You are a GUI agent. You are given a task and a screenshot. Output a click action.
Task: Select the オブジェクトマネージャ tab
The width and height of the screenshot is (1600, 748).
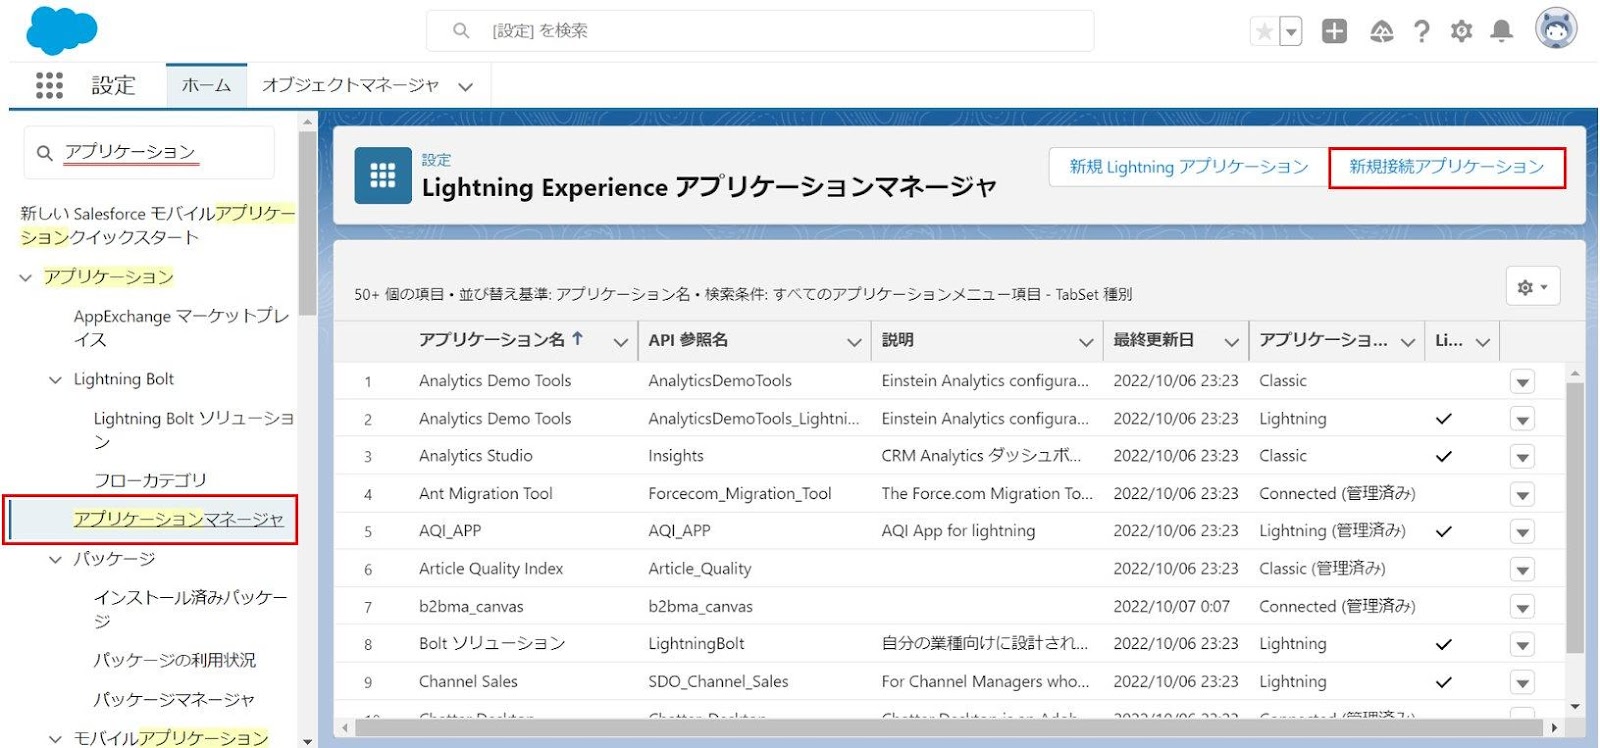coord(350,86)
